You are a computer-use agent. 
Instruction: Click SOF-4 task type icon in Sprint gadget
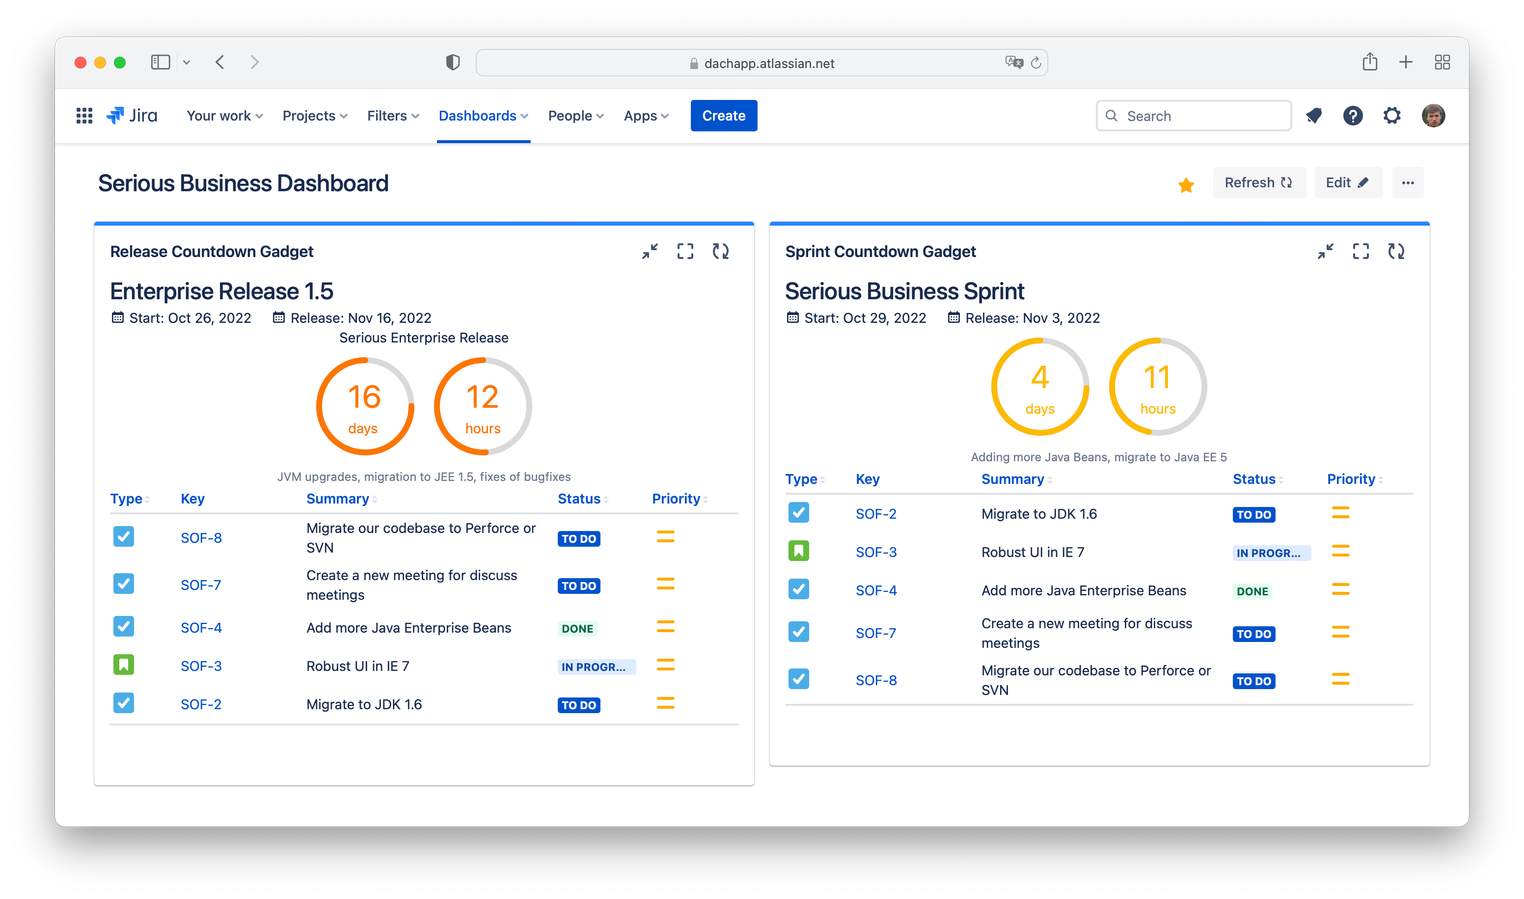[799, 589]
